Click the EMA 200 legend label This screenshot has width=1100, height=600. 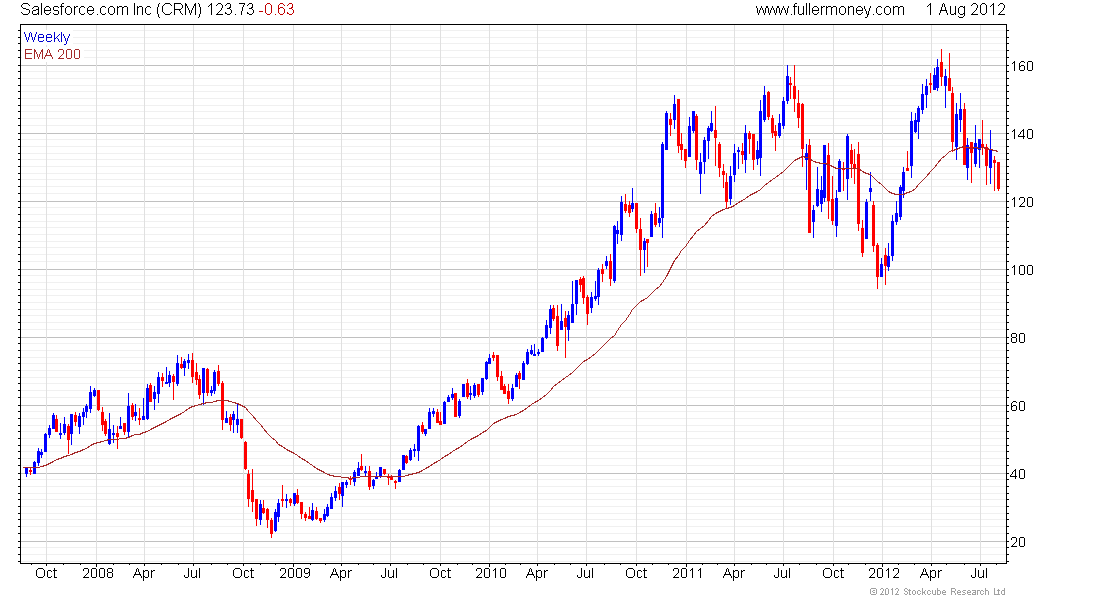pos(53,54)
